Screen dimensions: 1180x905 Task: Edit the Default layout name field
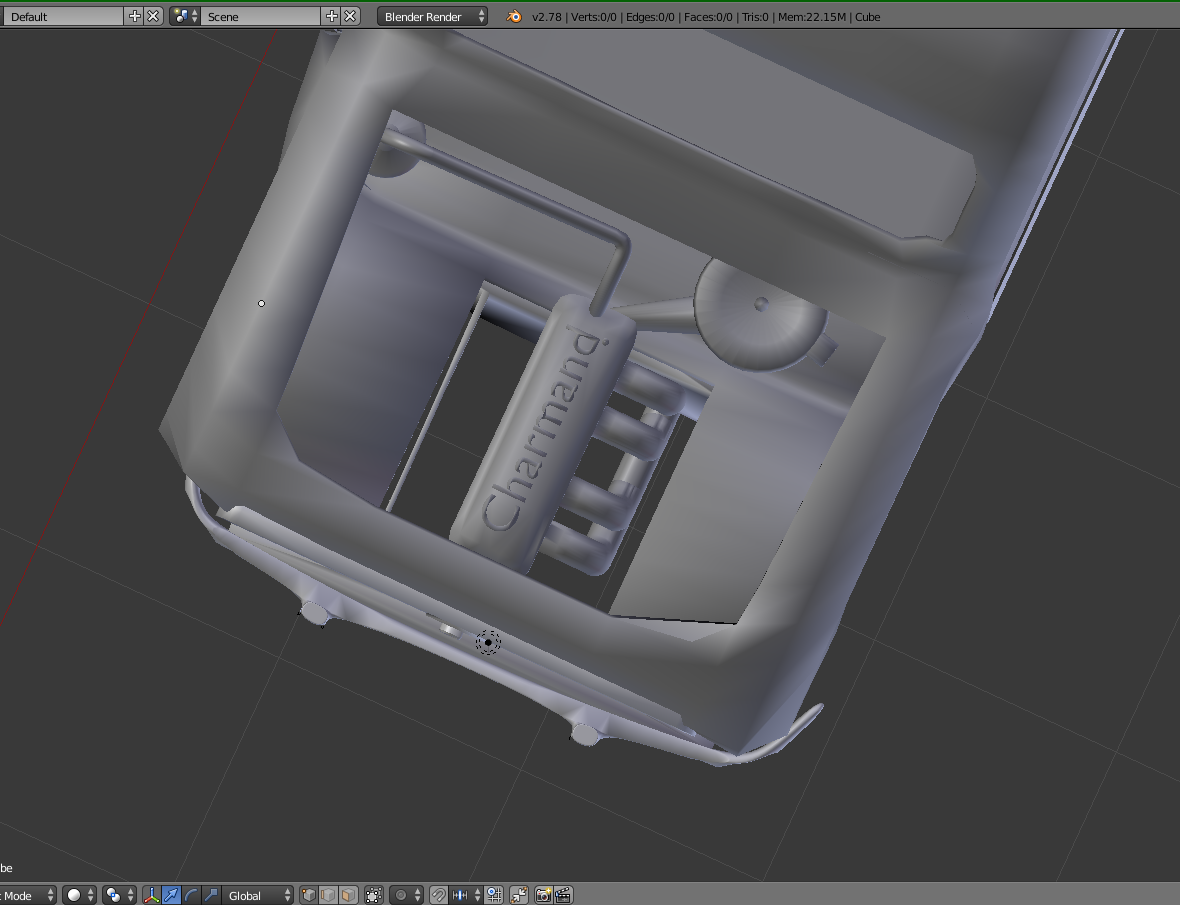pos(62,16)
